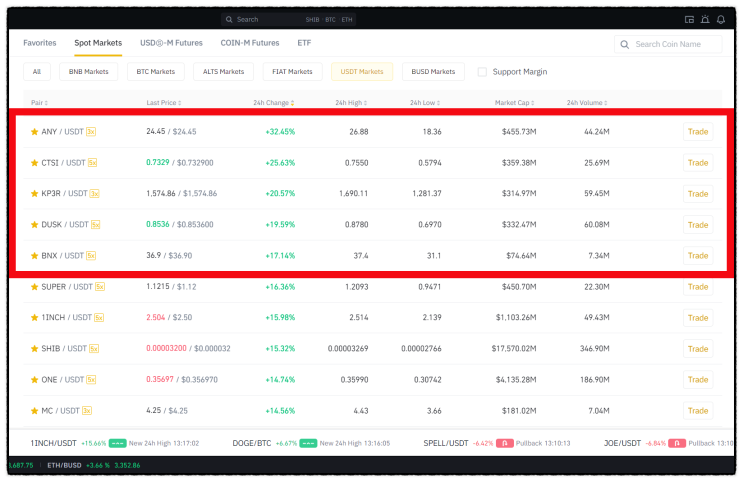Click Trade for 1INCH / USDT
This screenshot has width=743, height=482.
698,318
